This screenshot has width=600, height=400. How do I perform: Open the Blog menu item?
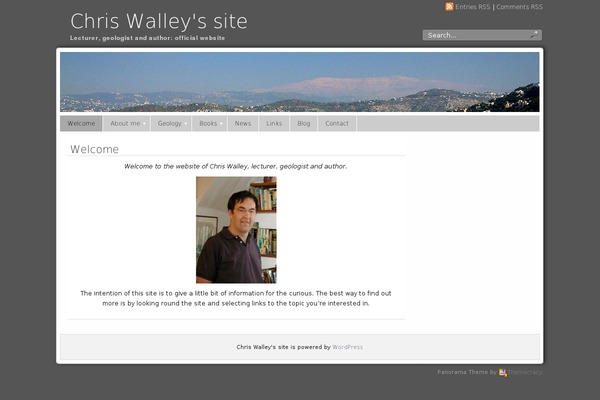point(304,124)
